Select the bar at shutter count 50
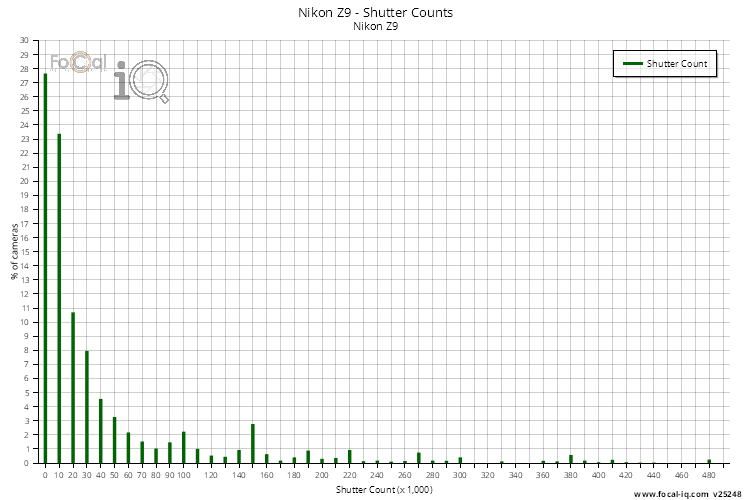The image size is (750, 500). point(114,440)
